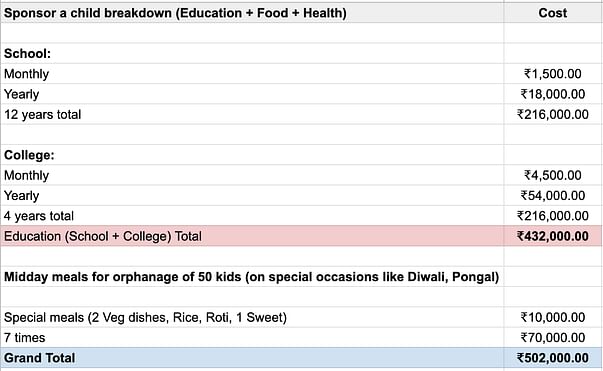Click the Special meals description cell
Image resolution: width=603 pixels, height=371 pixels.
pyautogui.click(x=252, y=318)
